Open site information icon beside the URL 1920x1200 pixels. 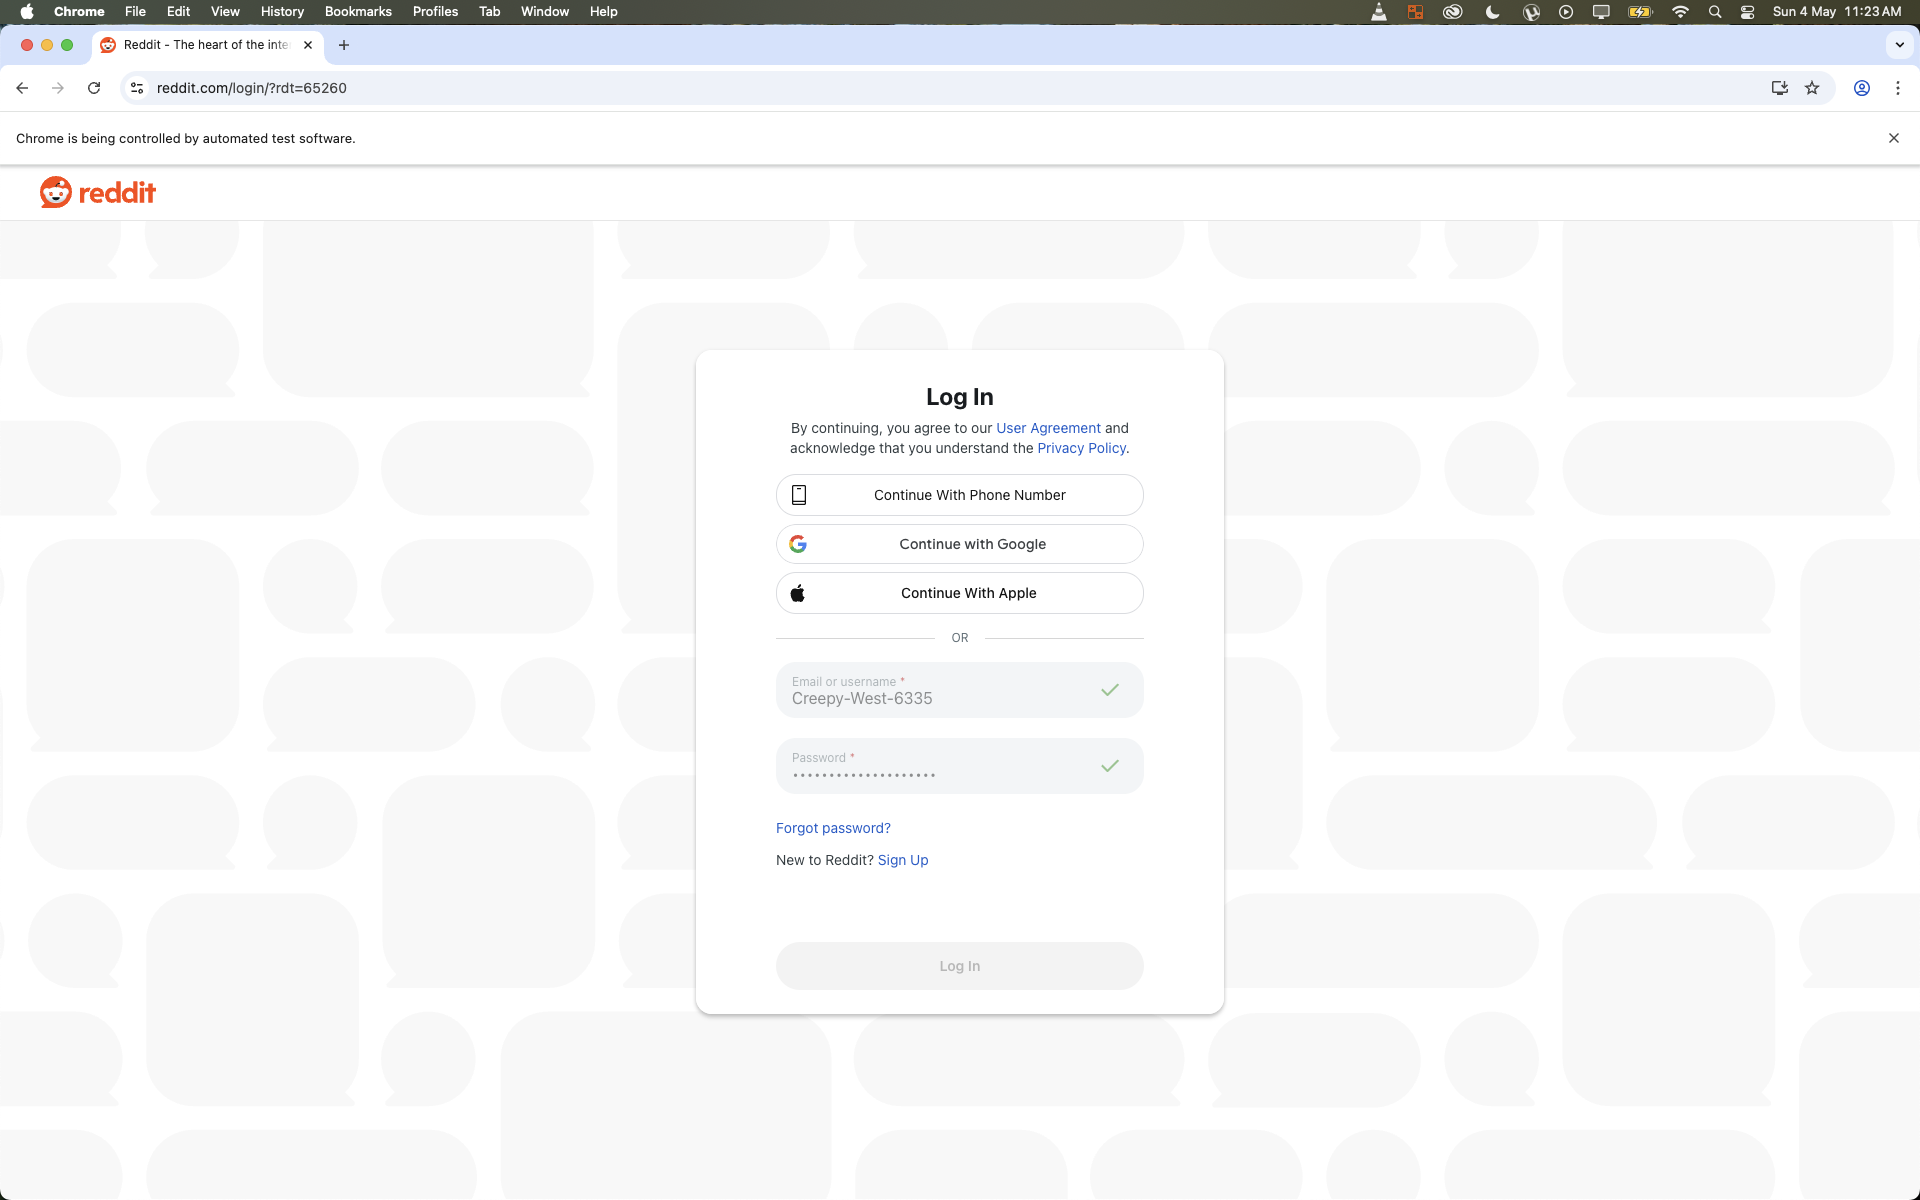pos(137,88)
